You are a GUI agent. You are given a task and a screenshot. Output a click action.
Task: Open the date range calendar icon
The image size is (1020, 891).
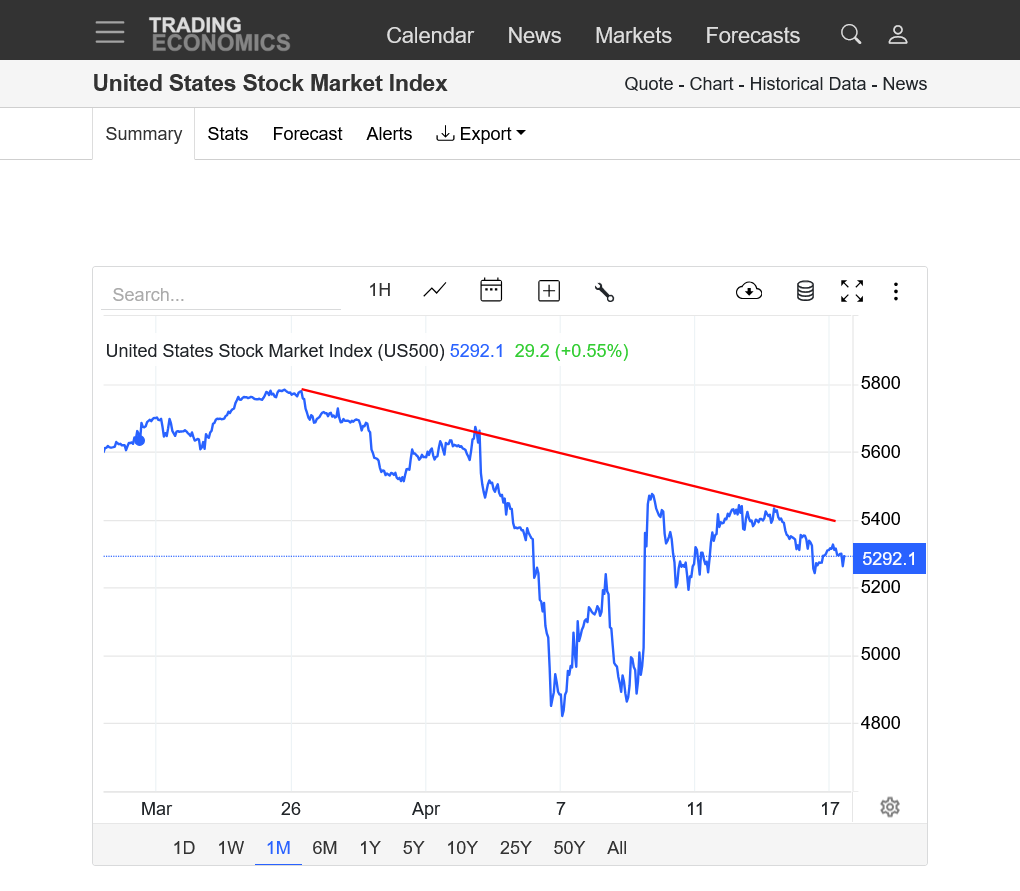click(x=491, y=290)
